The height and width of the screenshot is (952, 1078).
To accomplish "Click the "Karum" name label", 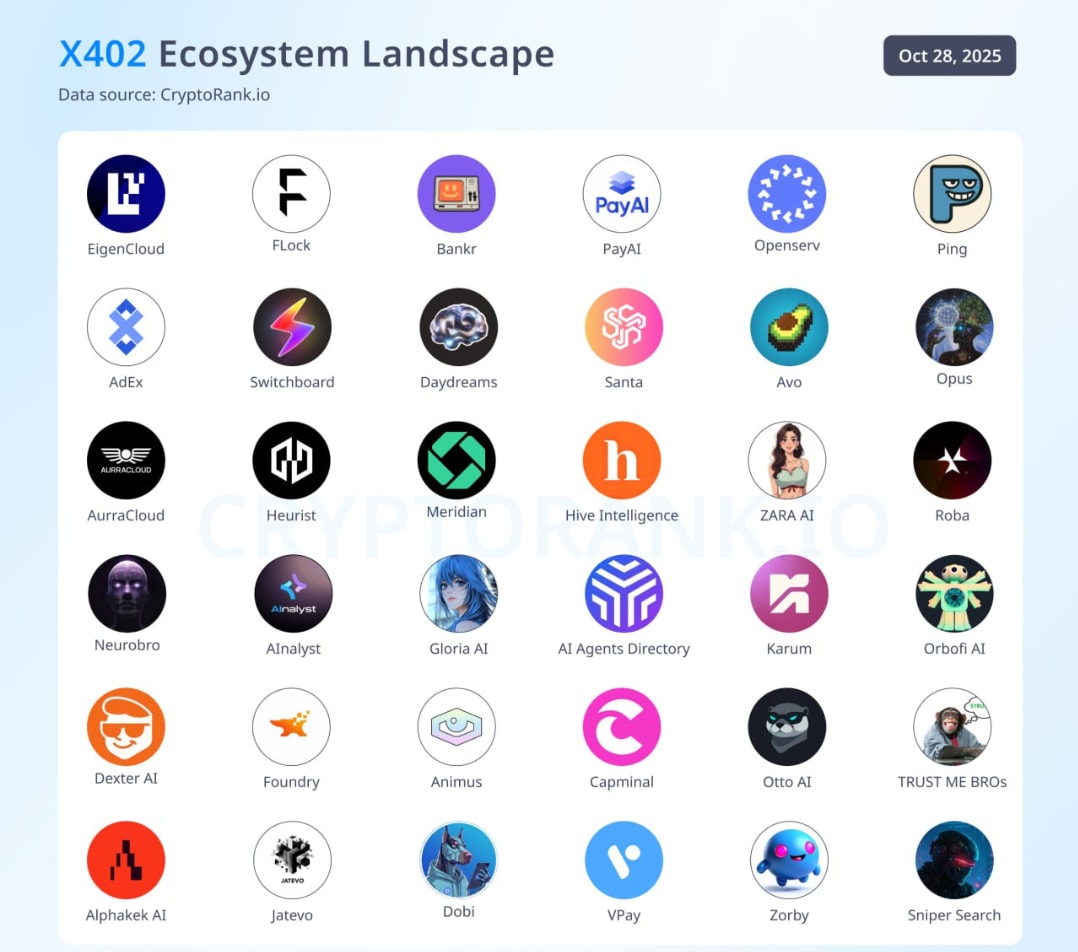I will point(789,649).
